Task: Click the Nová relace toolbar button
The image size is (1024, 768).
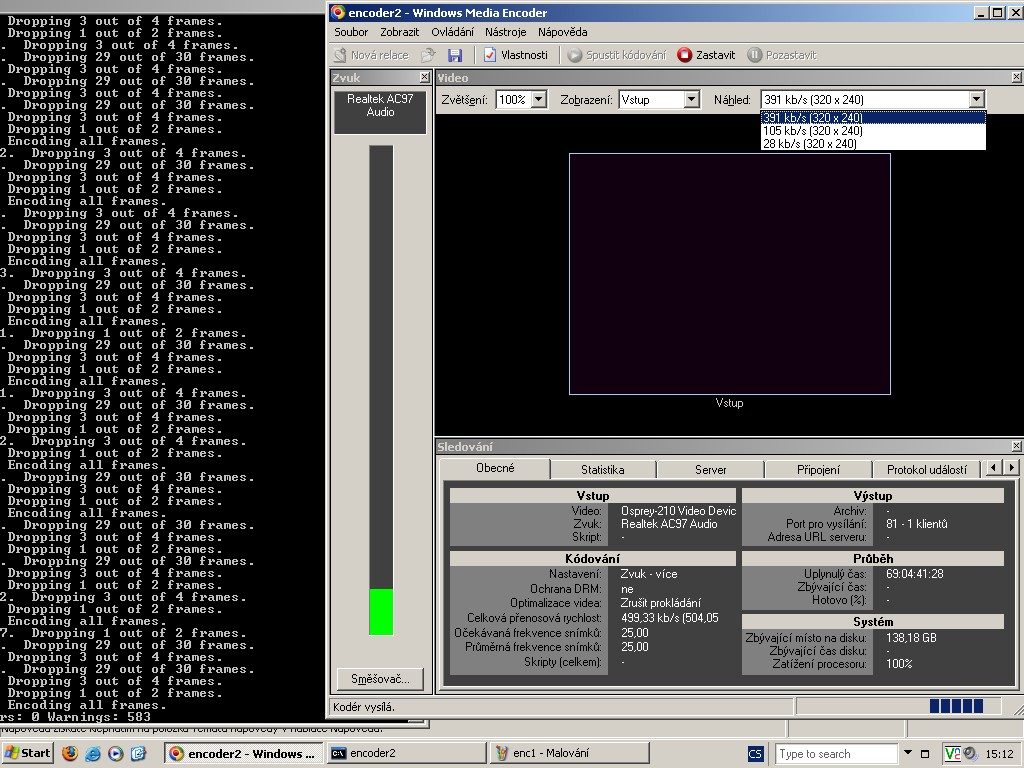Action: [x=371, y=56]
